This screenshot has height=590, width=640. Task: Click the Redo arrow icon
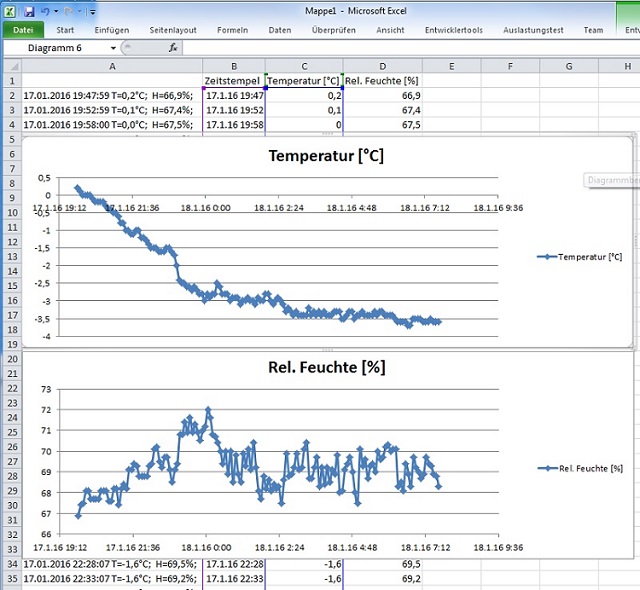coord(68,11)
